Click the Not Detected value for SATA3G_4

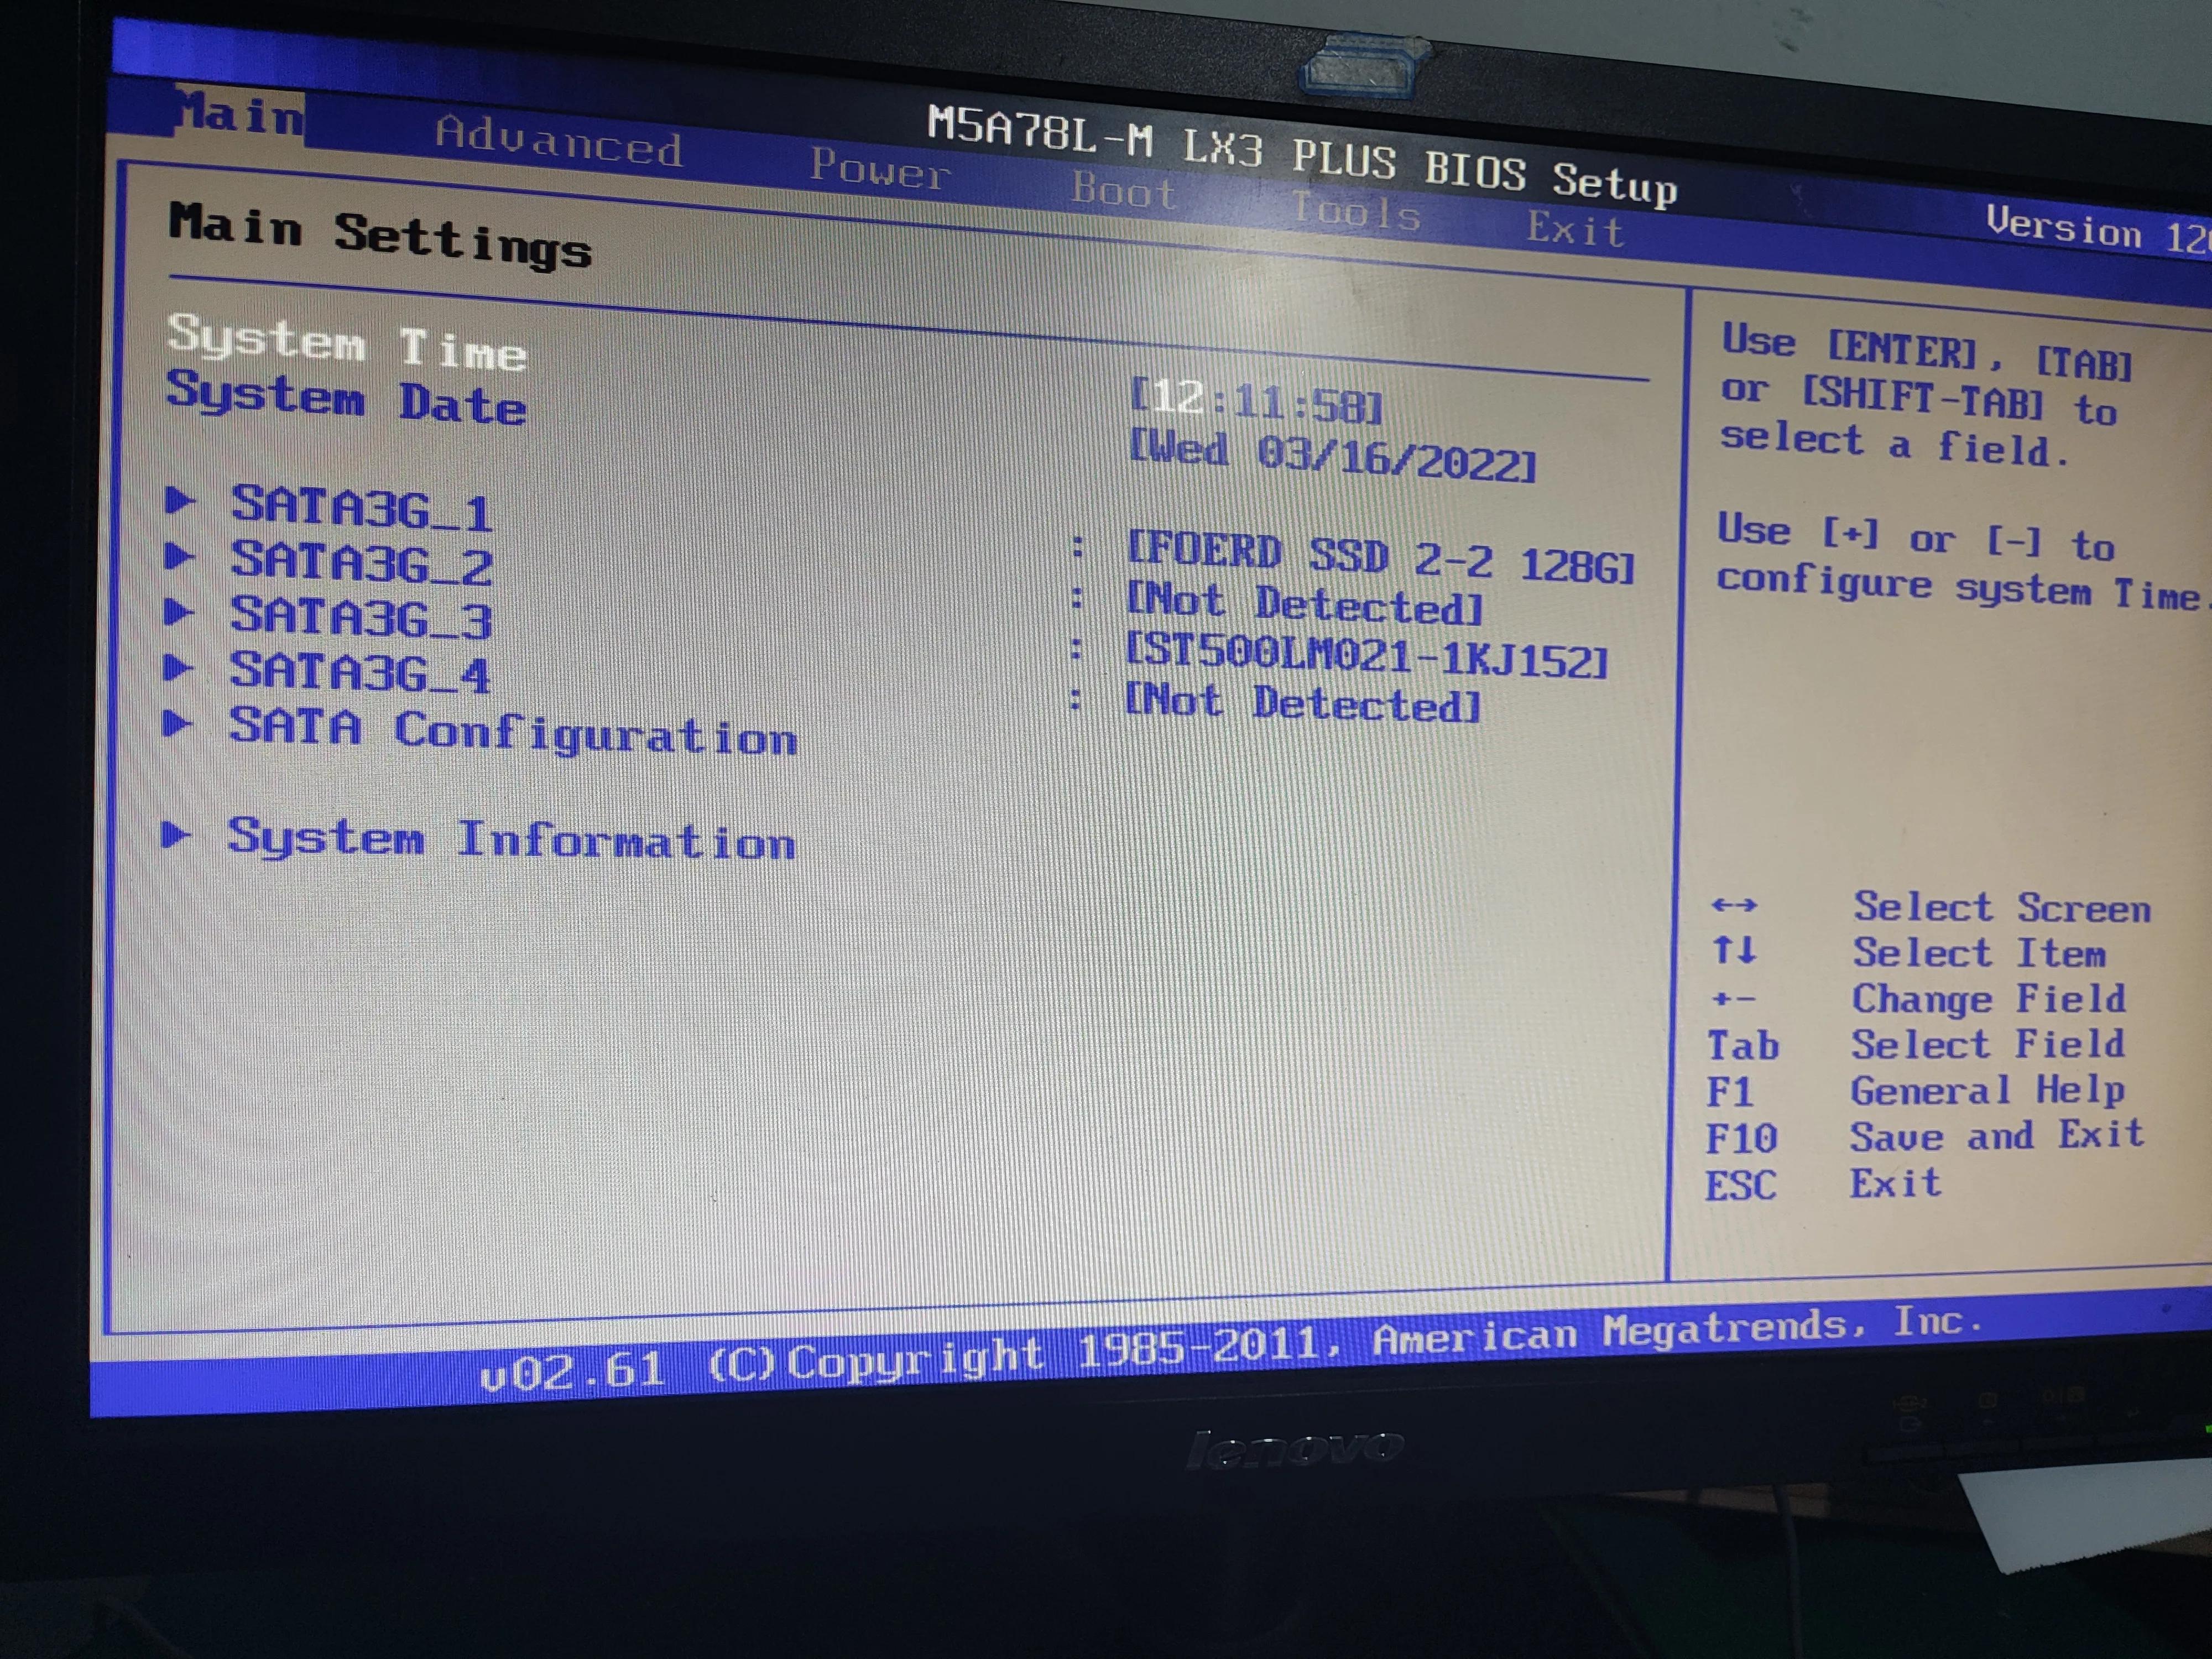coord(1302,702)
